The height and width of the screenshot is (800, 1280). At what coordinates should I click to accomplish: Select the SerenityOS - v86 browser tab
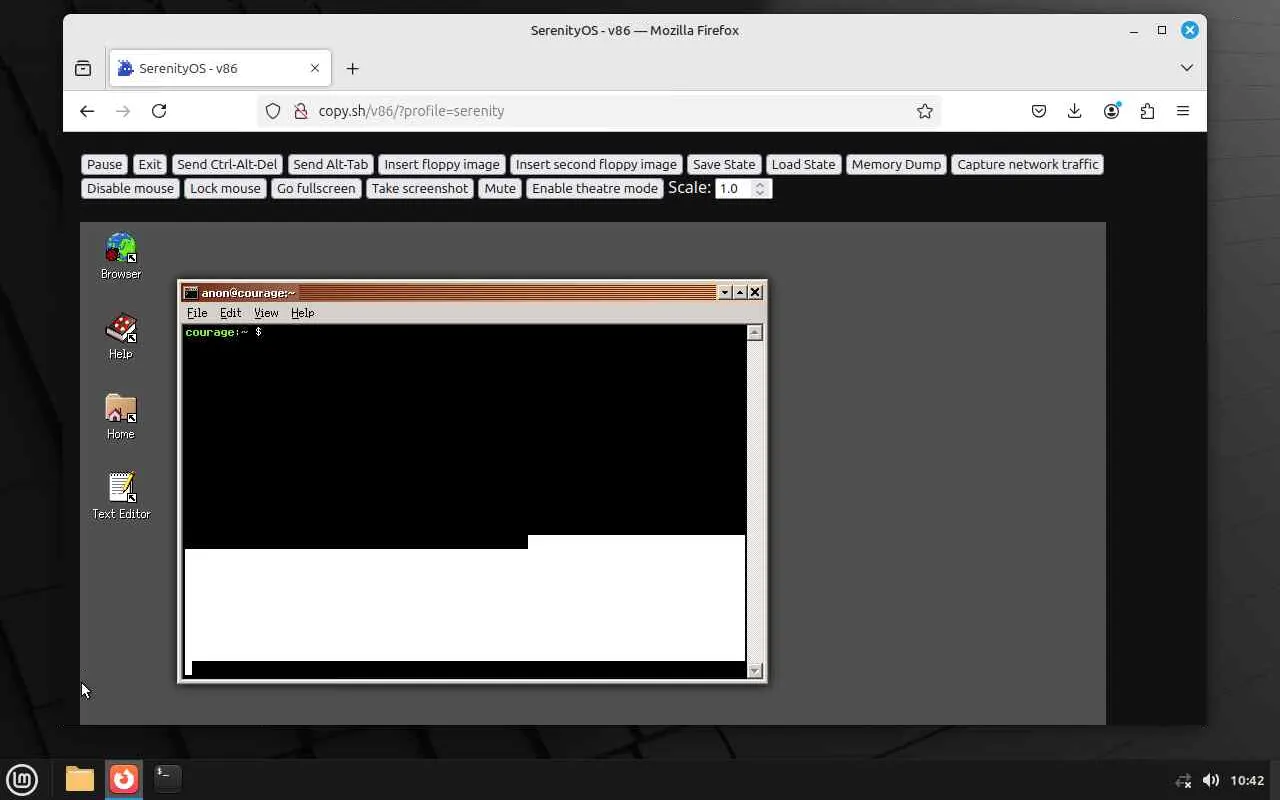220,68
